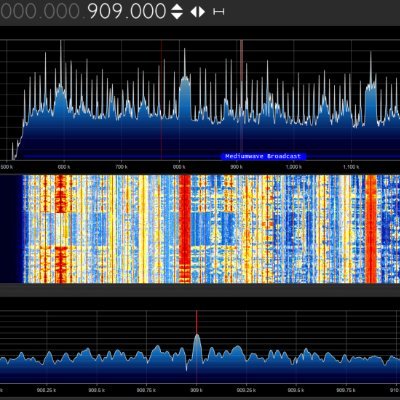Image resolution: width=400 pixels, height=400 pixels.
Task: Click the 600 k spectrum axis label
Action: tap(64, 166)
